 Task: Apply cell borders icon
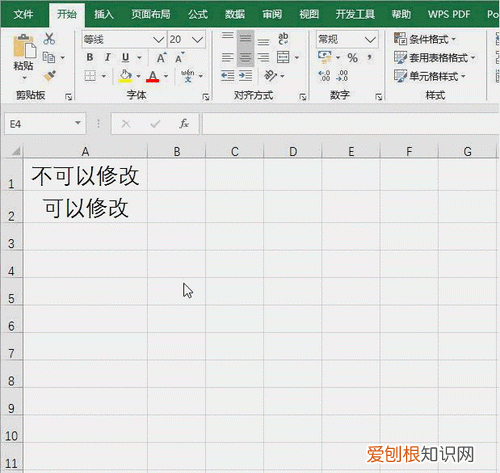pos(90,76)
